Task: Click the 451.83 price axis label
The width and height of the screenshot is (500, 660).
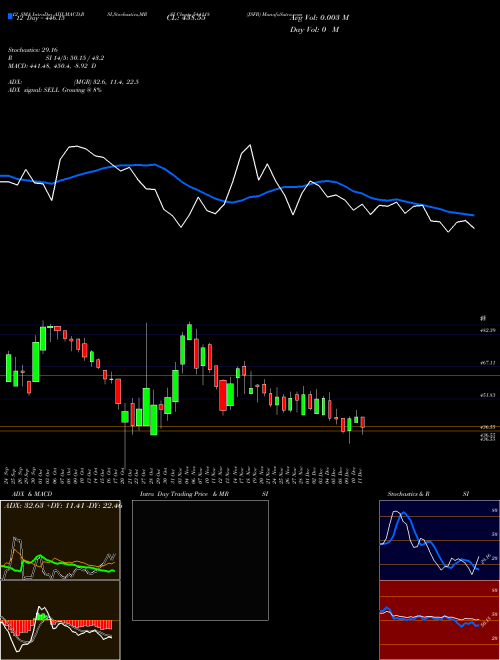Action: (x=488, y=395)
